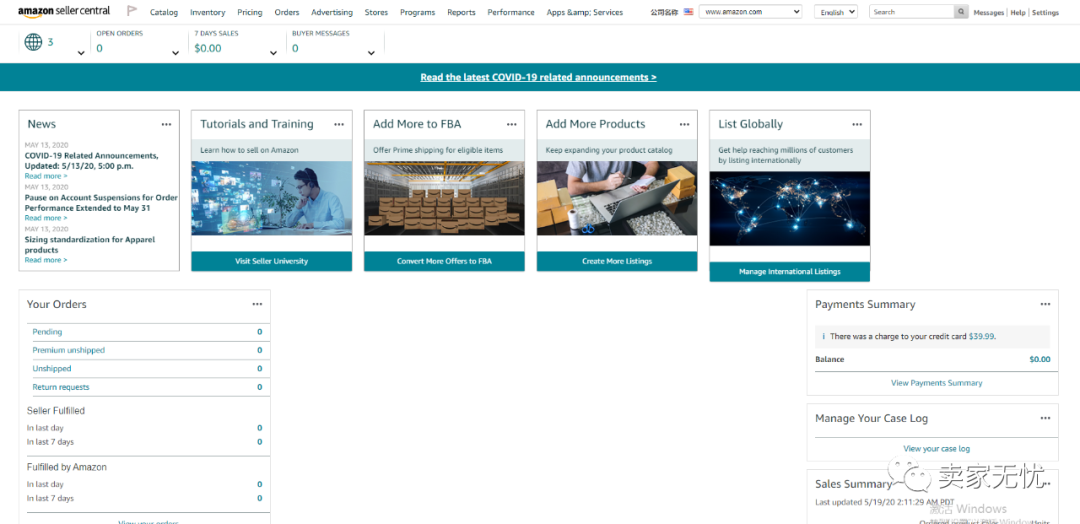Expand the Open Orders dropdown arrow
1080x524 pixels.
point(176,53)
